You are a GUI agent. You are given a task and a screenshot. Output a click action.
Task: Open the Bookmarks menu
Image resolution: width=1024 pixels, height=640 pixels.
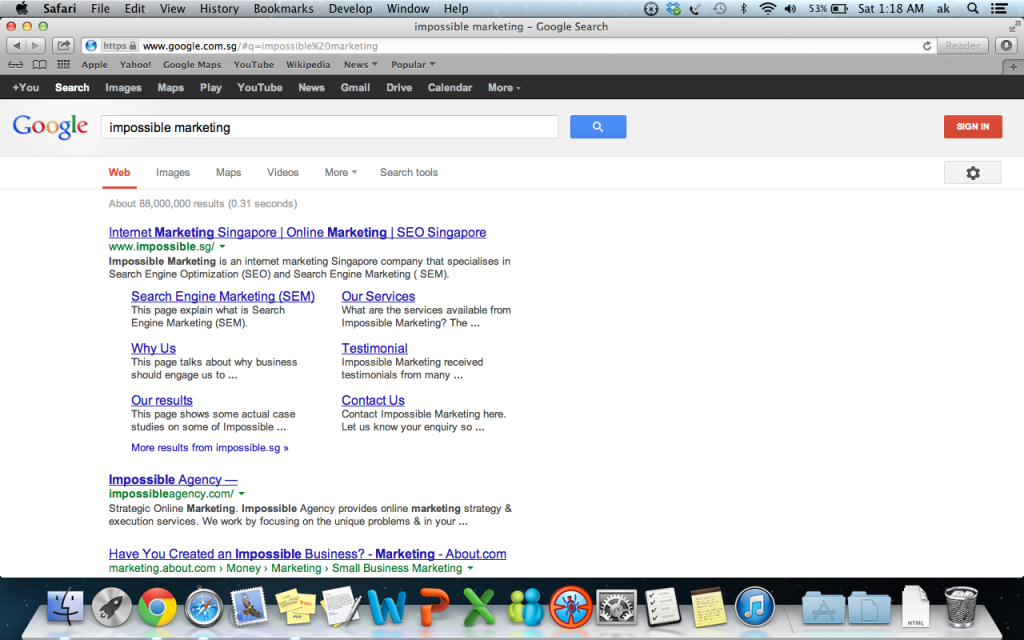[283, 8]
